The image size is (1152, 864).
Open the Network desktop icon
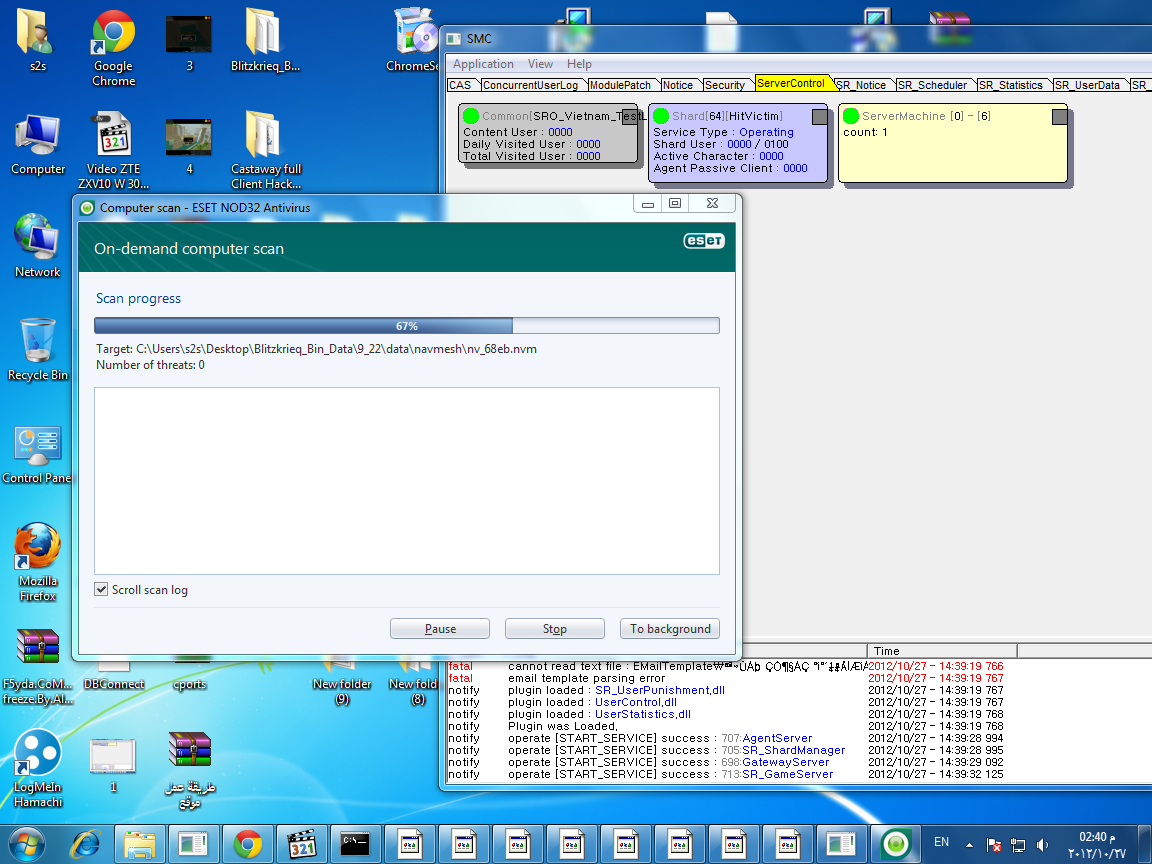(x=37, y=246)
